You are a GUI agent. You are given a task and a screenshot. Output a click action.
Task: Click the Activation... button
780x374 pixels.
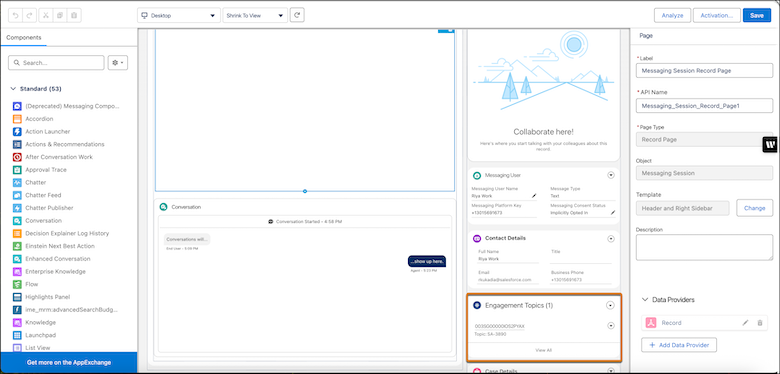click(x=716, y=15)
